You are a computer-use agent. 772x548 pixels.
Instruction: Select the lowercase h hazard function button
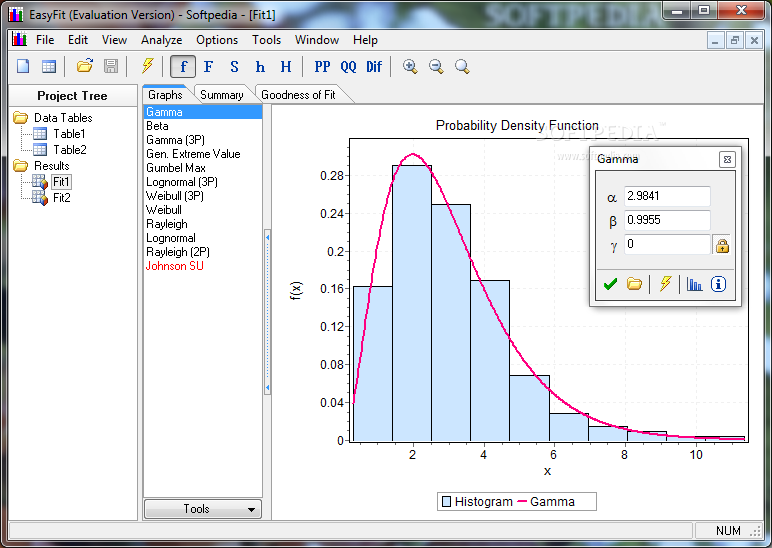click(260, 66)
